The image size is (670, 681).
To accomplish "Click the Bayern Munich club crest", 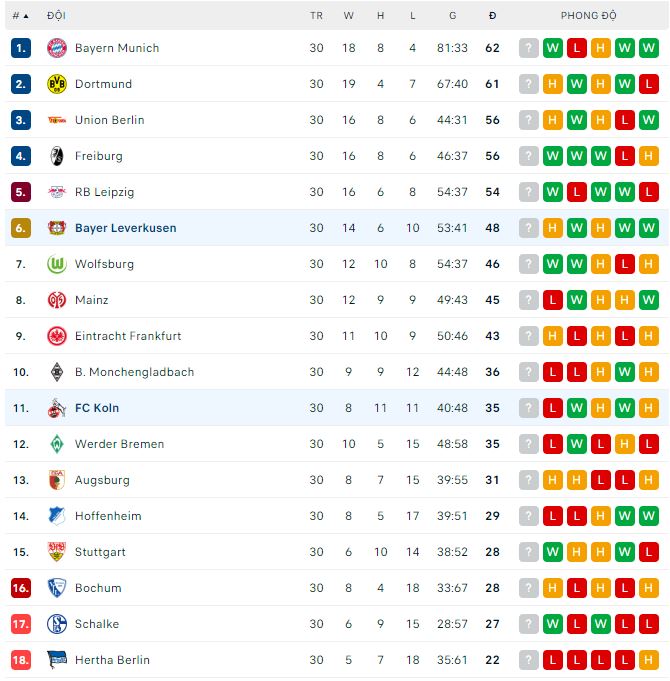I will click(x=56, y=48).
